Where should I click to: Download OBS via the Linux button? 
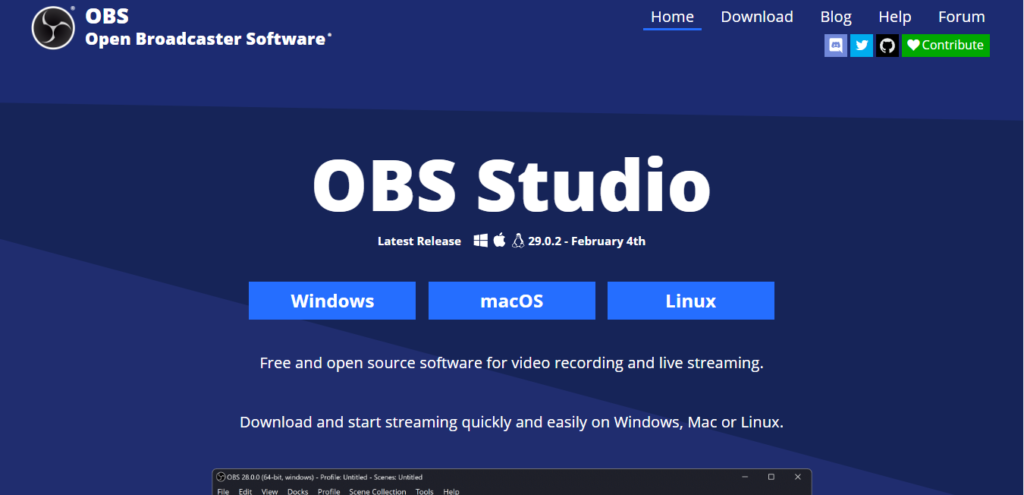pos(691,300)
